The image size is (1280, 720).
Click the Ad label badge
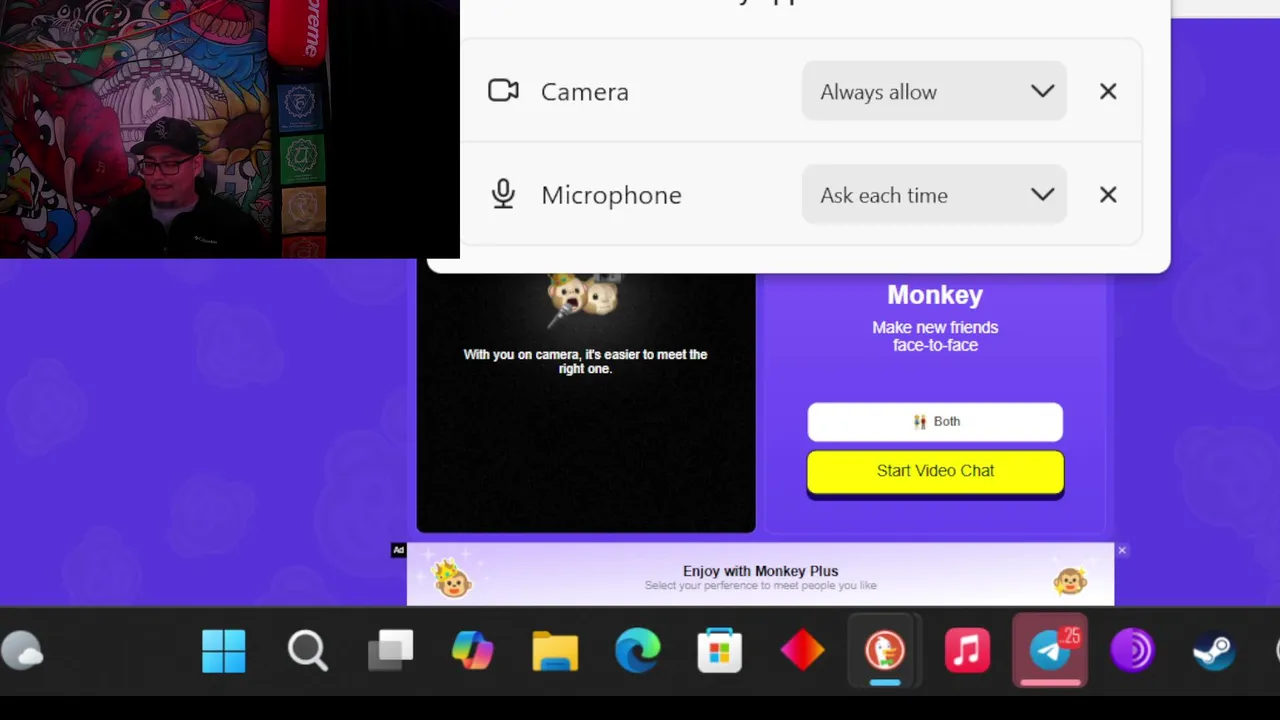398,550
